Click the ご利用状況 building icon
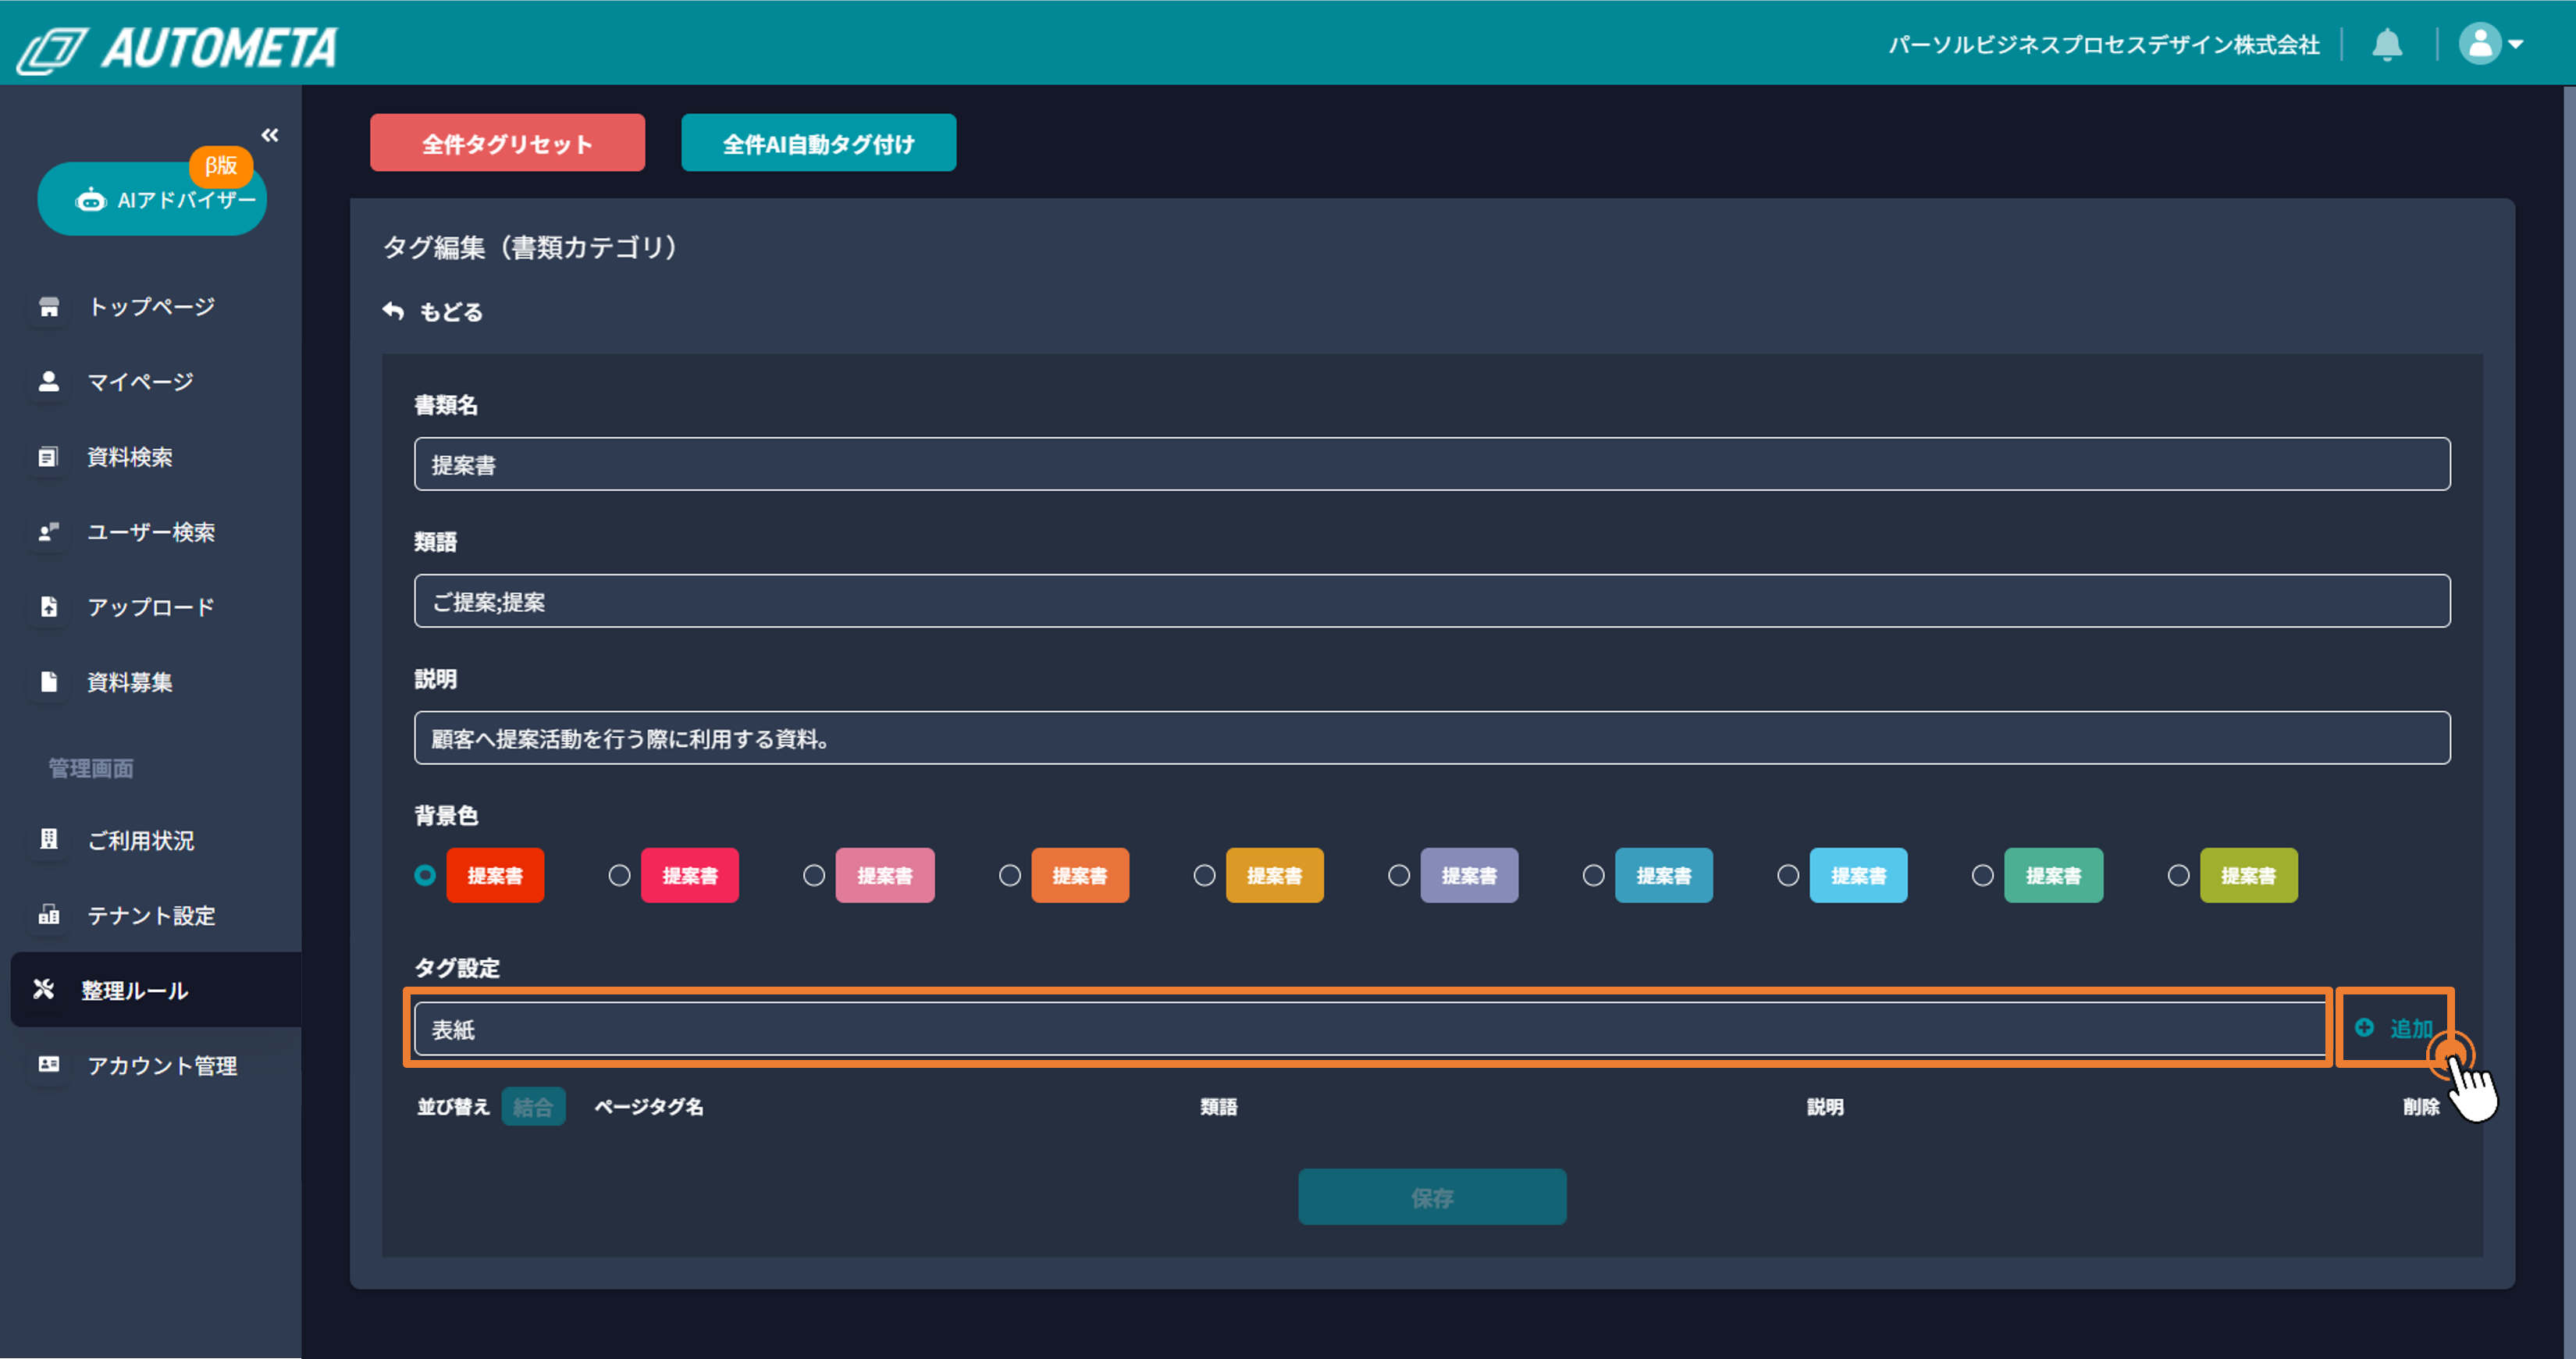This screenshot has height=1359, width=2576. coord(48,840)
